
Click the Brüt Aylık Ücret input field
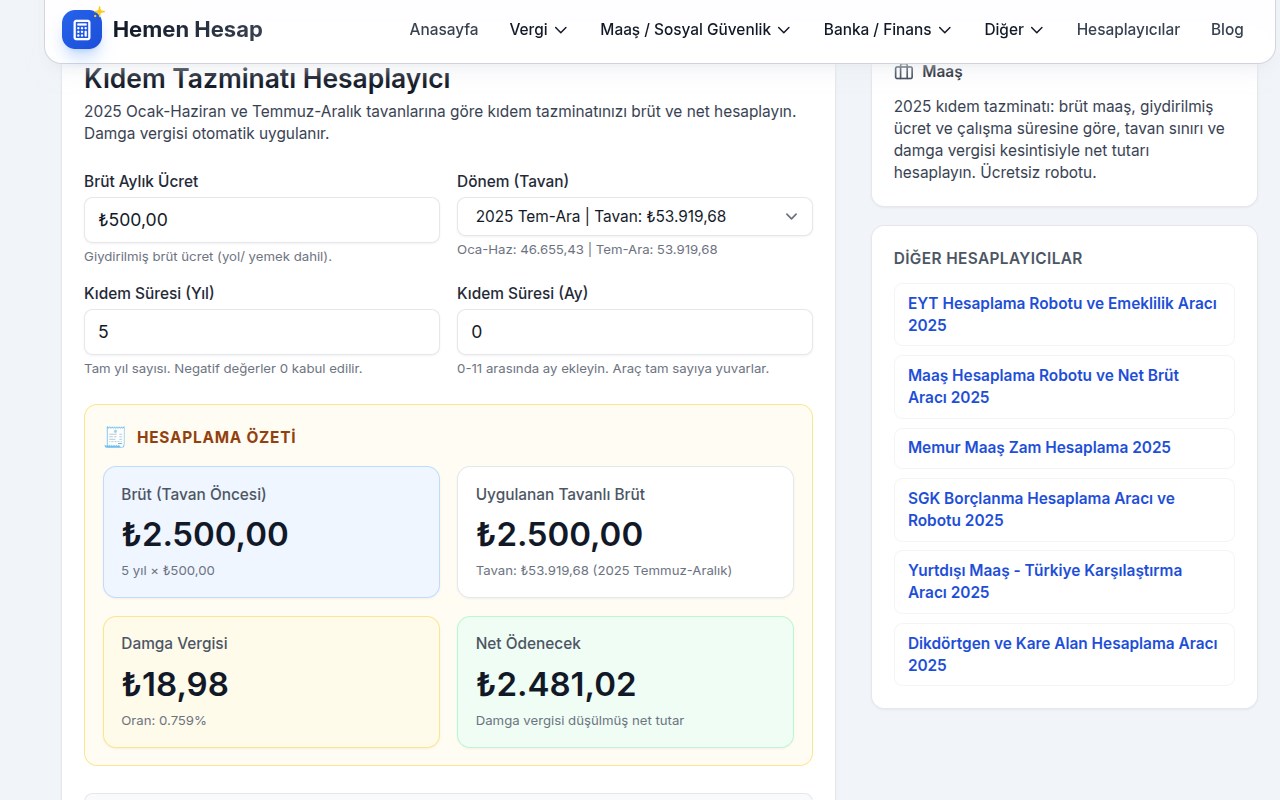262,220
